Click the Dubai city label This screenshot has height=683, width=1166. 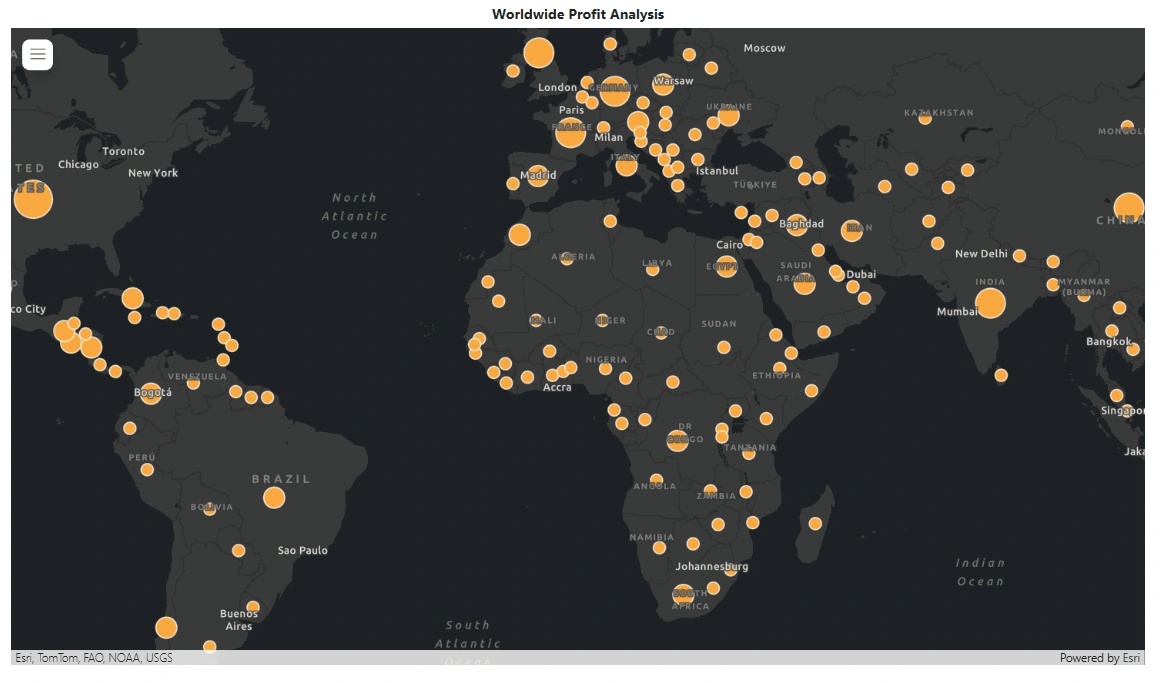pos(861,275)
